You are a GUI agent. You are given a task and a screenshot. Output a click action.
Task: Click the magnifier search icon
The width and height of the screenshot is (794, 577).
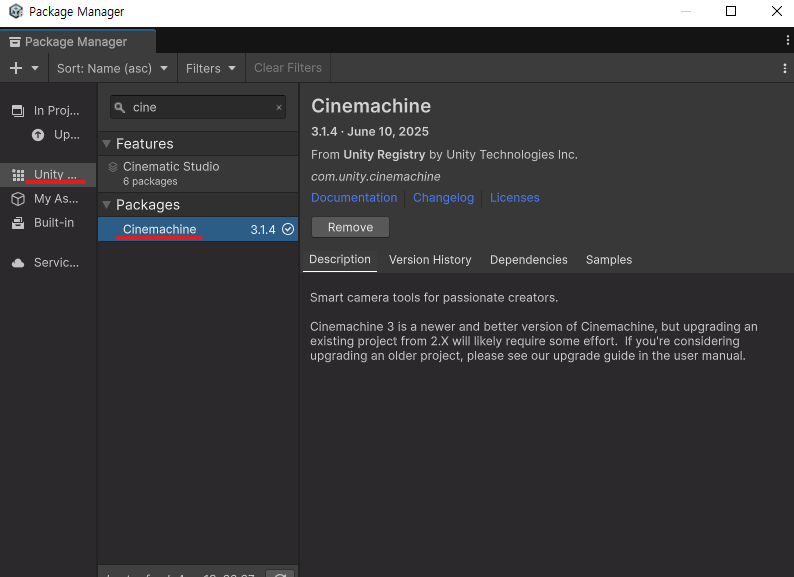coord(120,107)
